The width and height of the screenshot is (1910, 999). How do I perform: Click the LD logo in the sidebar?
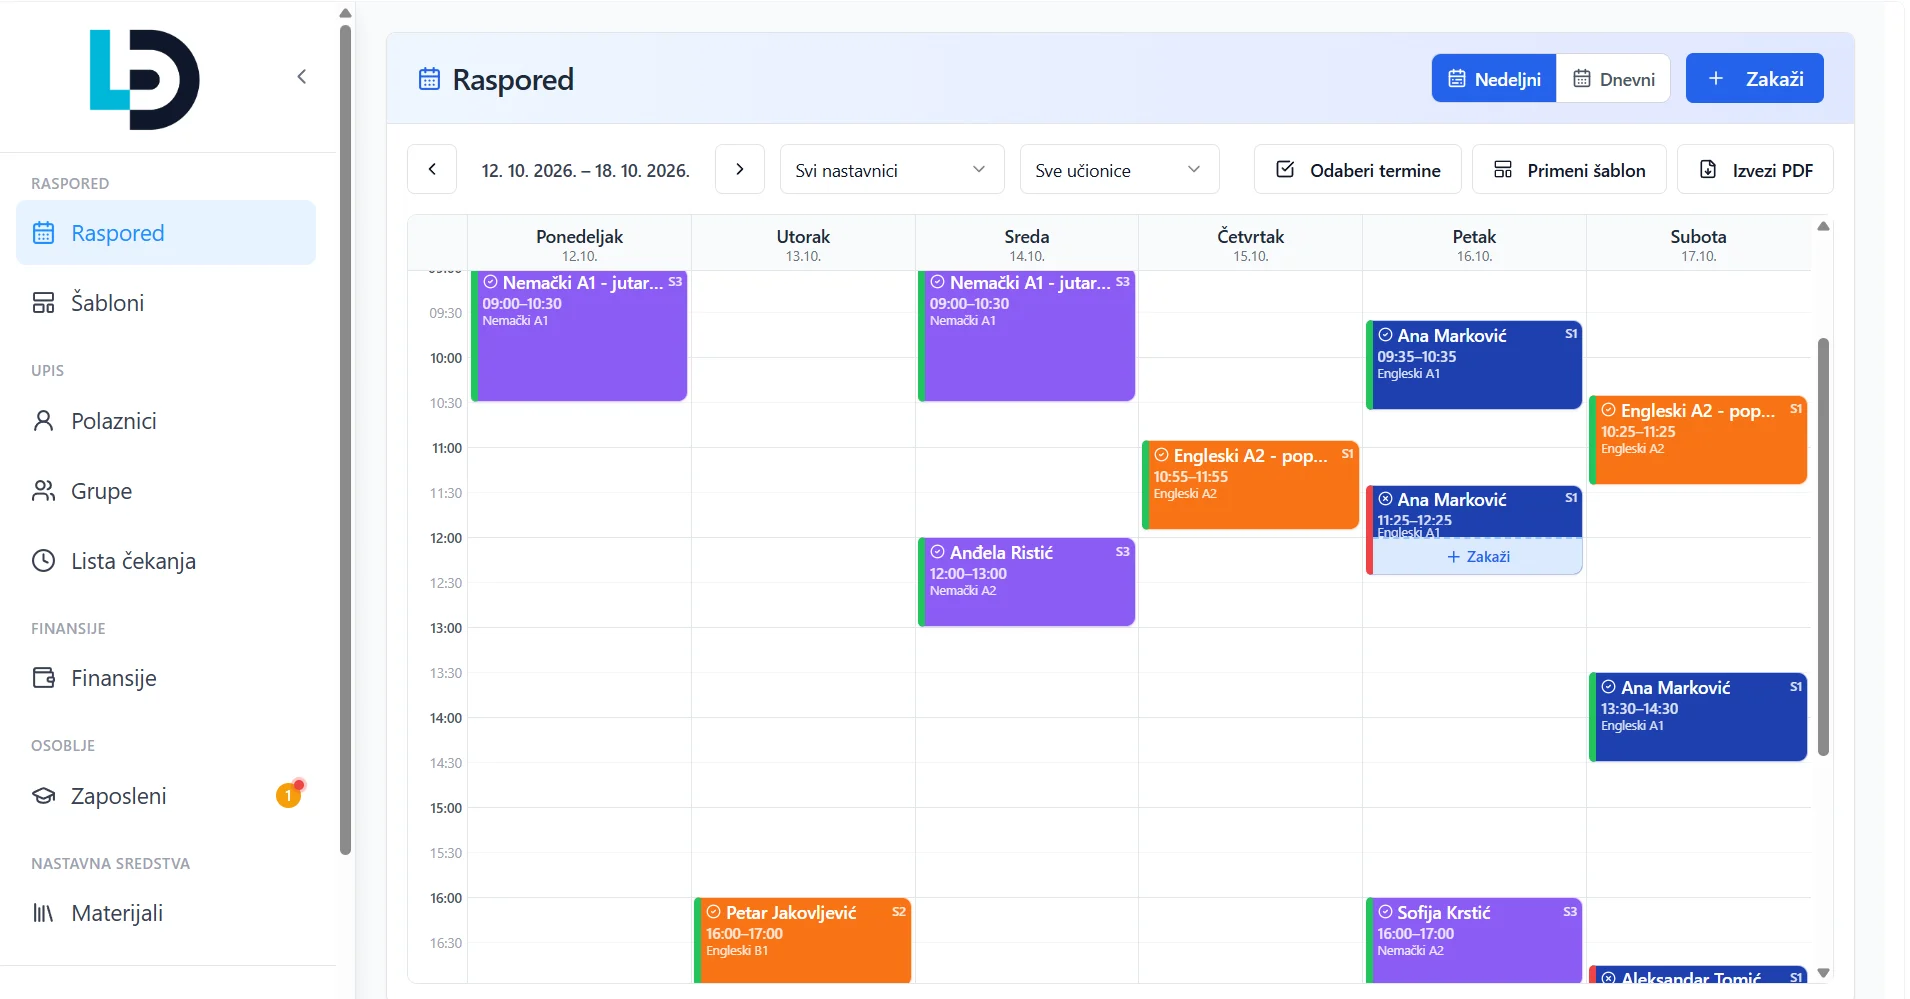pyautogui.click(x=145, y=80)
